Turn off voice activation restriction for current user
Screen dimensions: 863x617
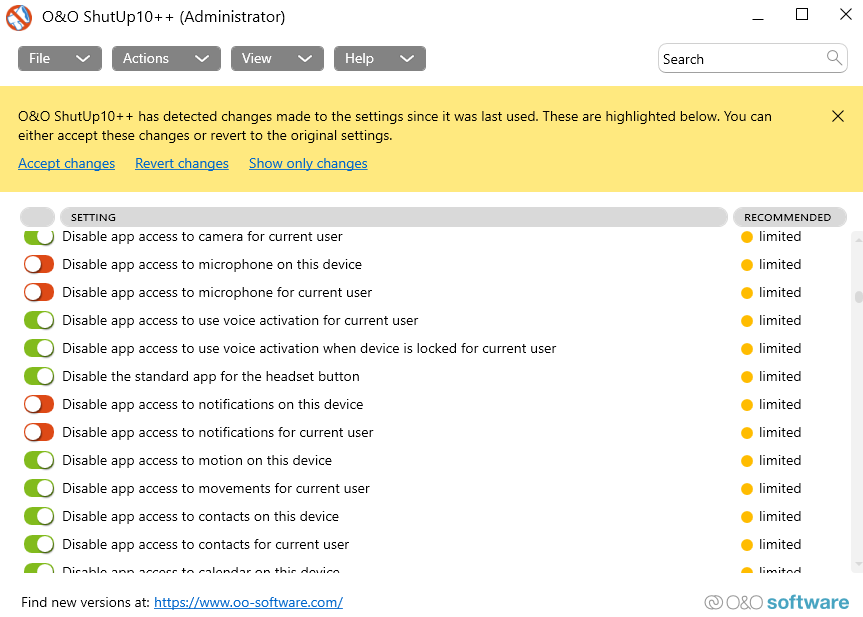click(38, 320)
